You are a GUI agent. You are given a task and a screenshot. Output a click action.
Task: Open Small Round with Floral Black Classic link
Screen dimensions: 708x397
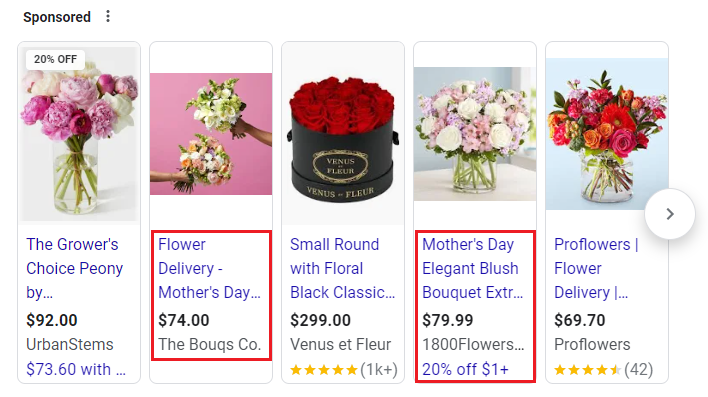click(342, 268)
